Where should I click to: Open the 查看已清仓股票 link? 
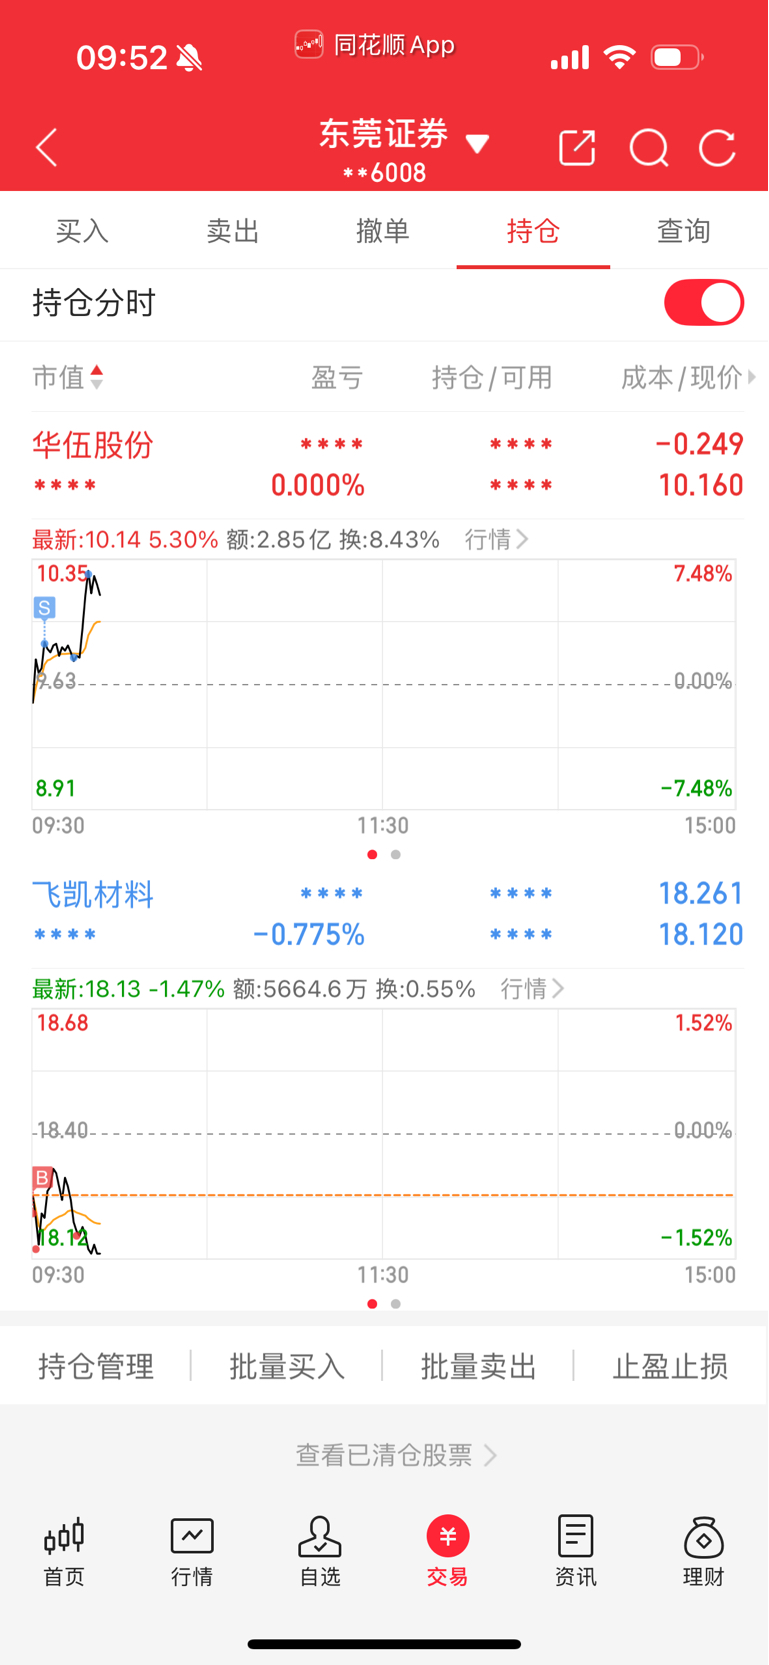point(396,1455)
